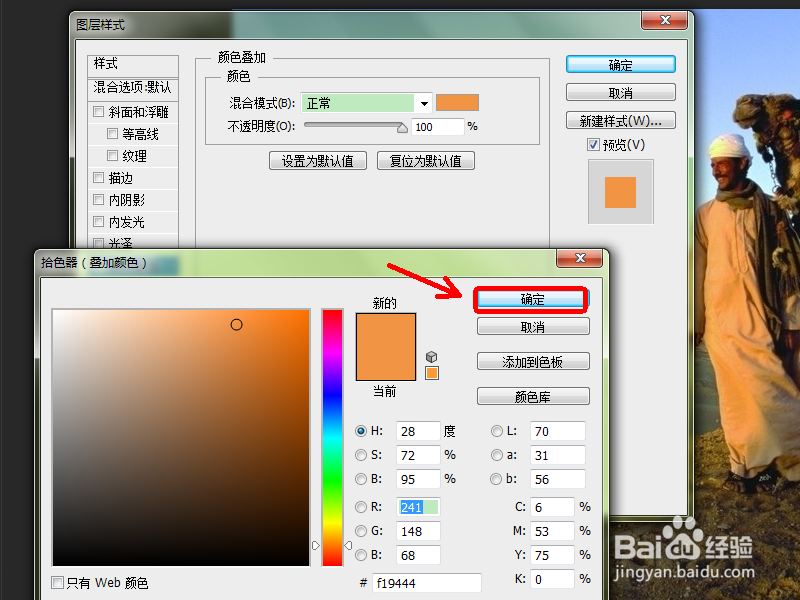
Task: Open Color Libraries (颜色库)
Action: click(533, 396)
